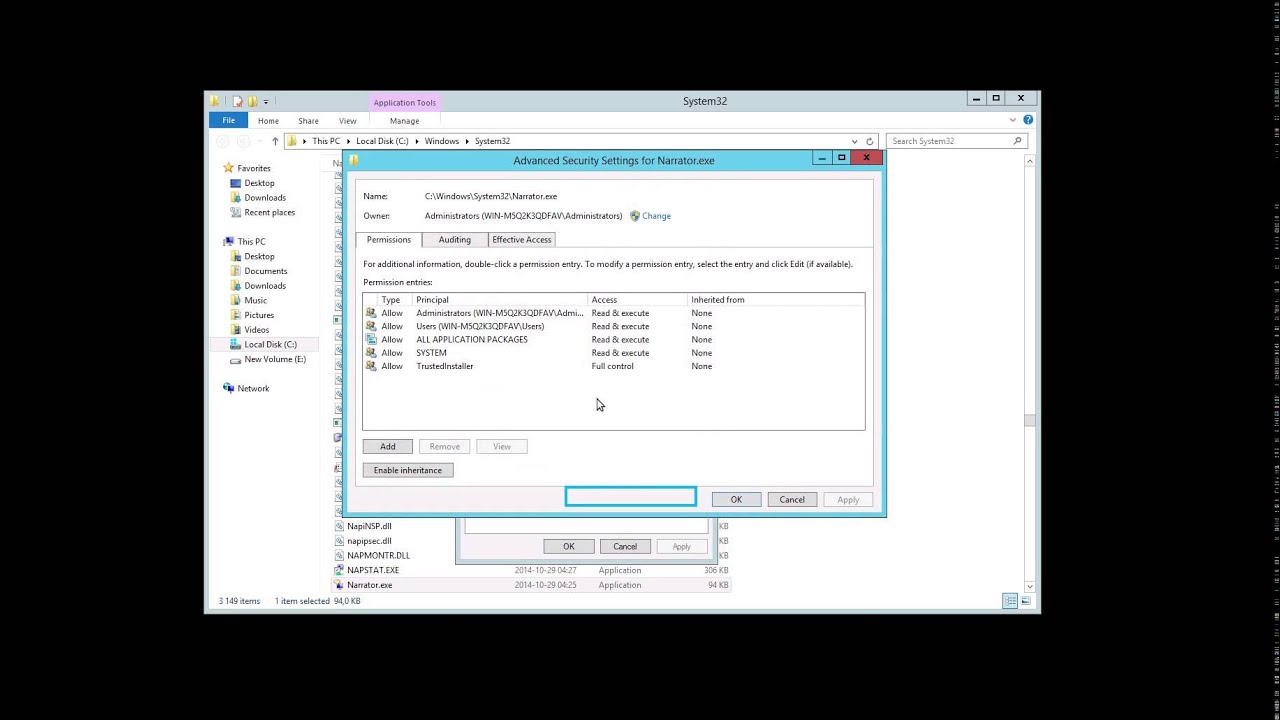
Task: Click OK in Advanced Security Settings
Action: (736, 500)
